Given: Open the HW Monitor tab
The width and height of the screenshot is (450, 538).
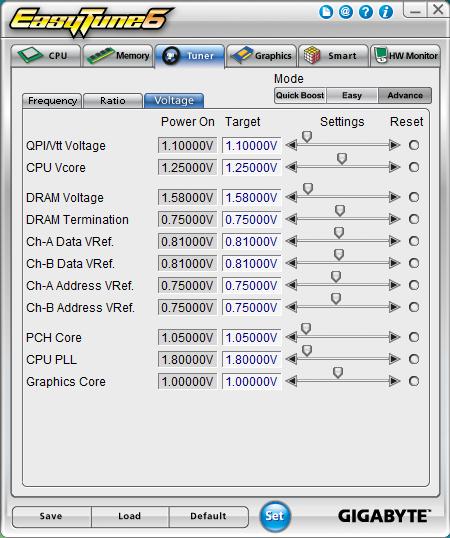Looking at the screenshot, I should (405, 56).
